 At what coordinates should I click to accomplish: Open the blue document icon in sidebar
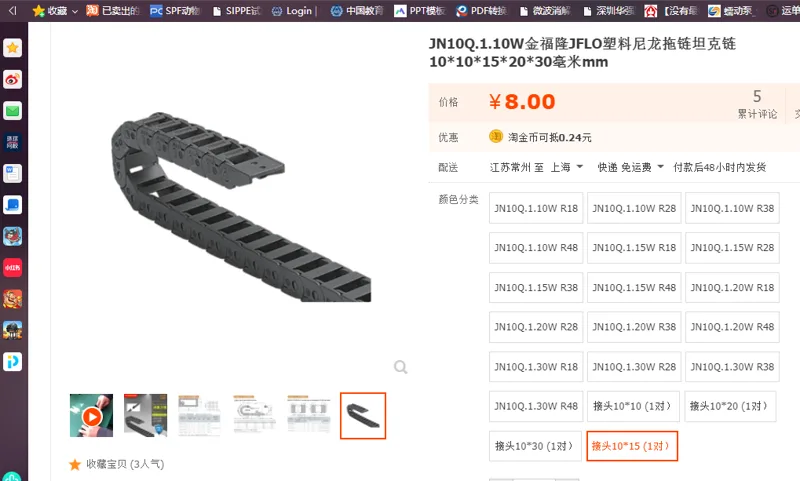pos(12,173)
